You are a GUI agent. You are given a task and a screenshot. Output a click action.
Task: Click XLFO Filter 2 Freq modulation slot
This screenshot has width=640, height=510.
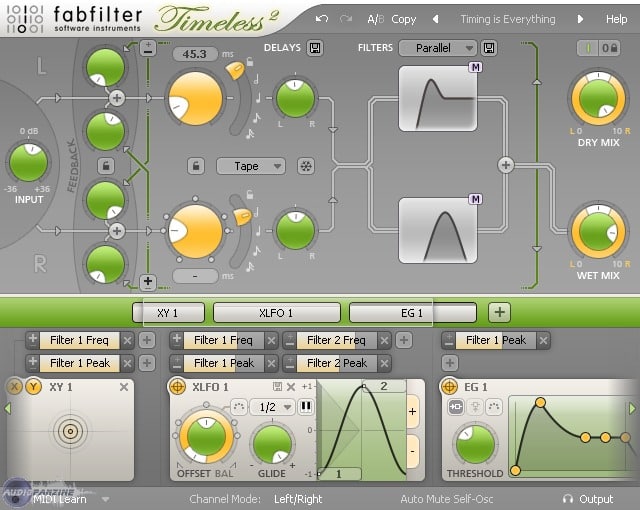click(x=336, y=340)
